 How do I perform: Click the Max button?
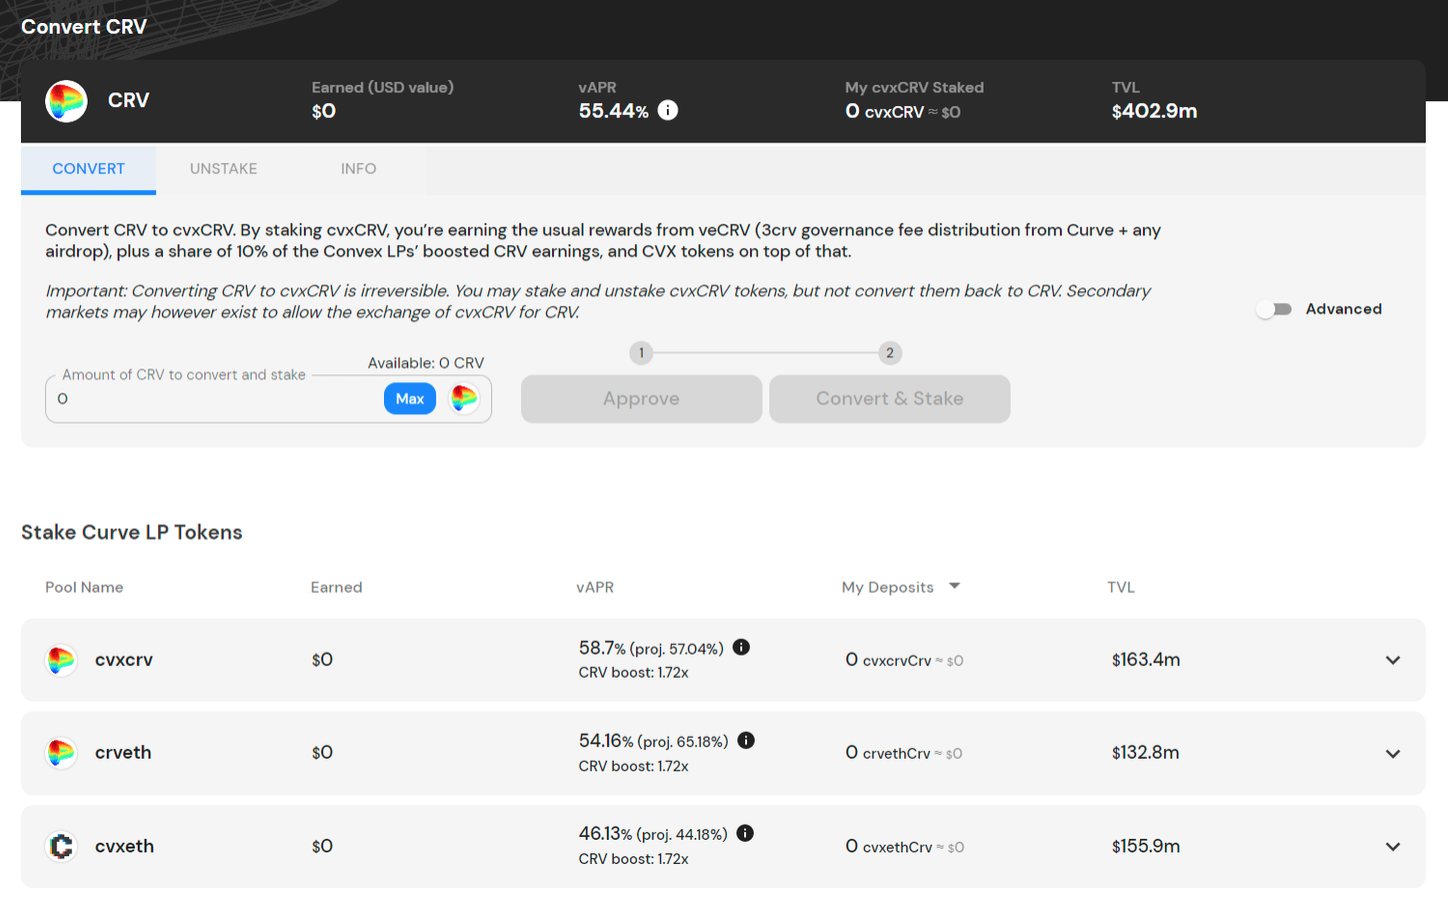[x=411, y=400]
